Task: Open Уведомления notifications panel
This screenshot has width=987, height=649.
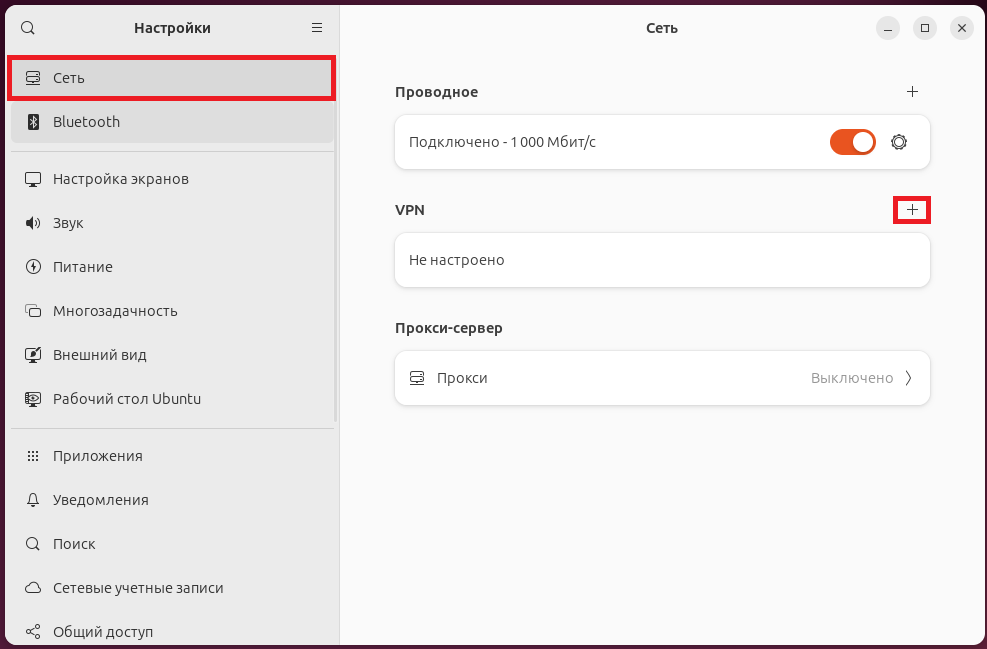Action: (100, 500)
